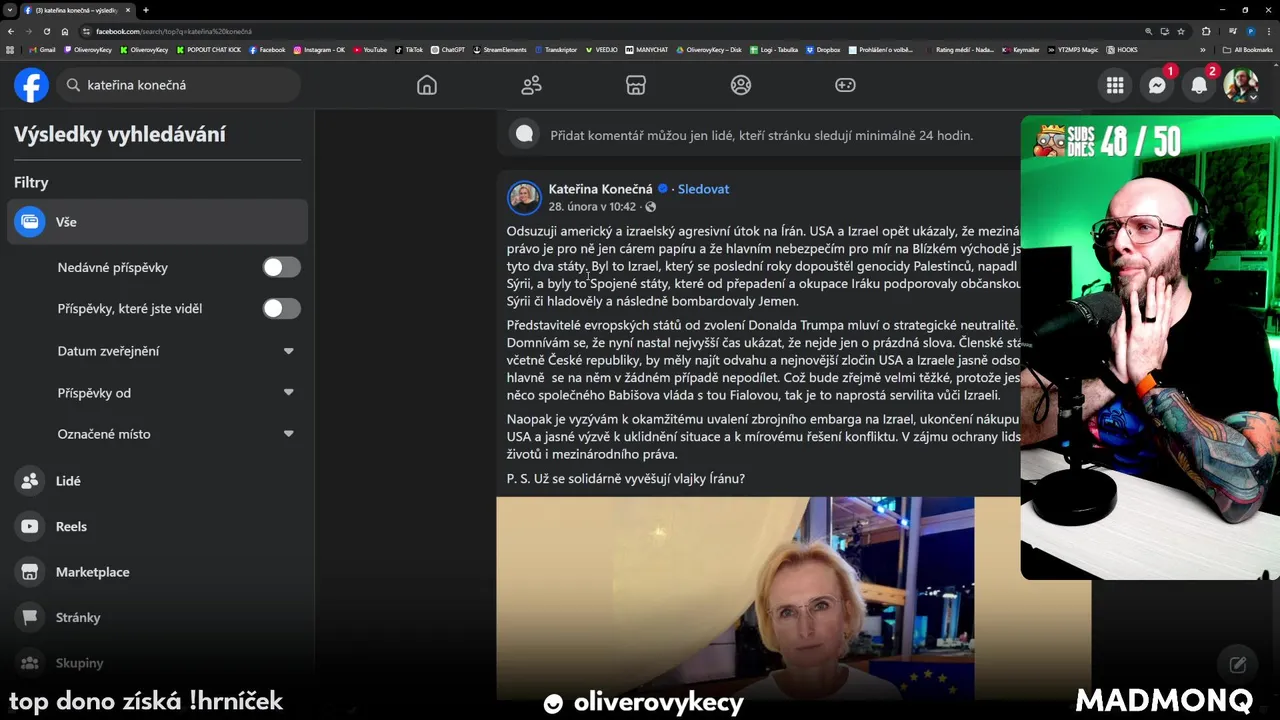Open the ChatGPT bookmark
The height and width of the screenshot is (720, 1280).
pyautogui.click(x=447, y=50)
